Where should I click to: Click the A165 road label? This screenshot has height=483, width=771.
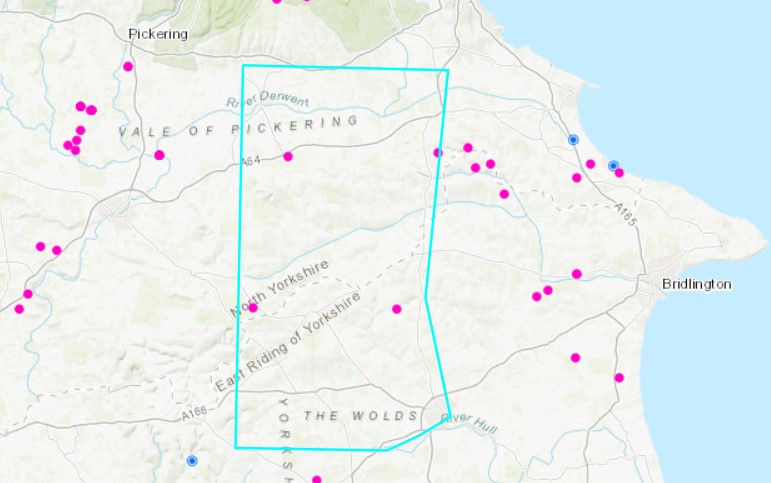tap(625, 213)
